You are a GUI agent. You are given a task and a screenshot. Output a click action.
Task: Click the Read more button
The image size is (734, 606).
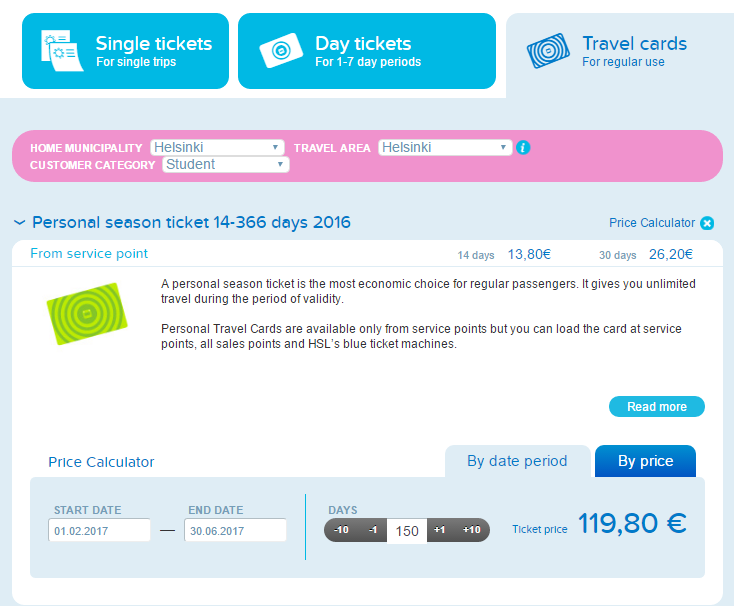click(657, 407)
